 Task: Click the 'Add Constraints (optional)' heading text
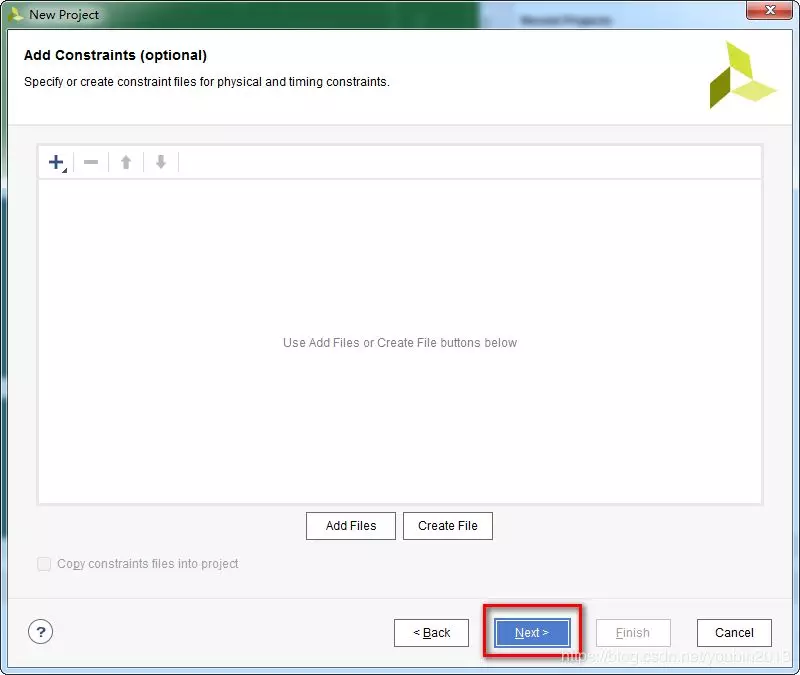point(115,55)
